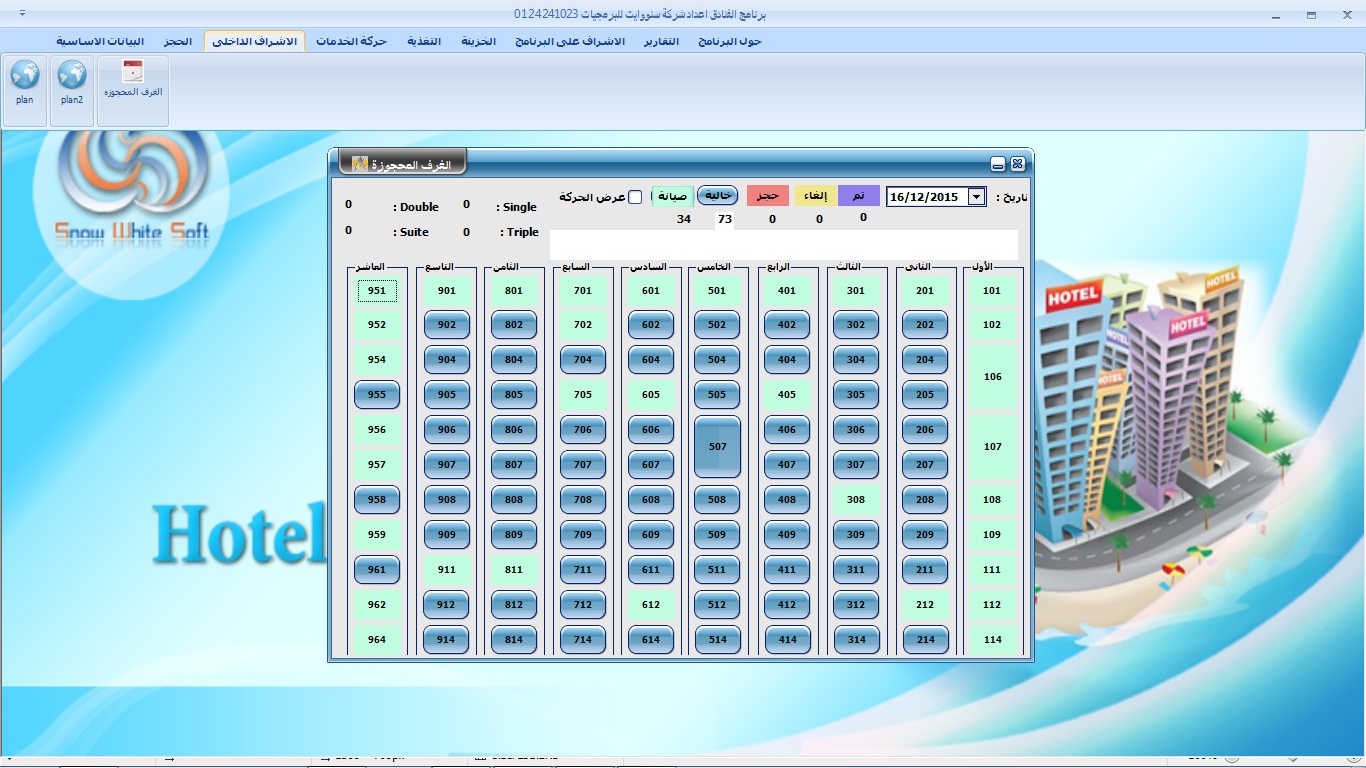Open the الحجز ribbon tab
Image resolution: width=1366 pixels, height=768 pixels.
(x=178, y=41)
